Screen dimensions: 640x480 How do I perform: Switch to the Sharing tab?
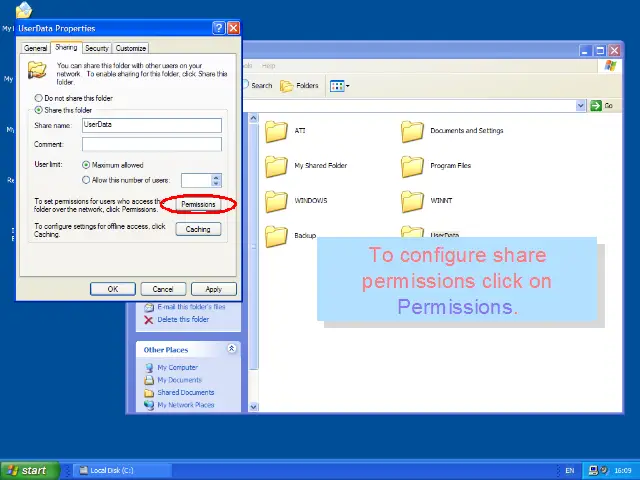(x=66, y=47)
